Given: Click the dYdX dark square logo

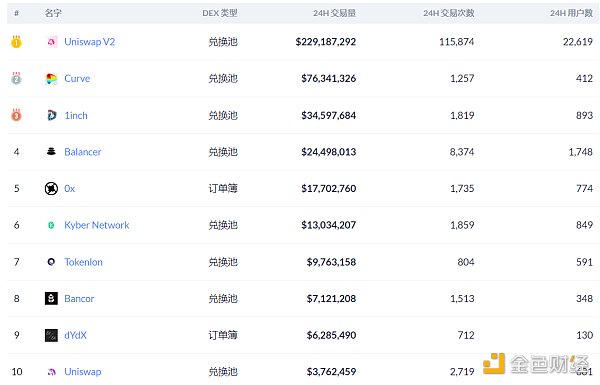Looking at the screenshot, I should [x=51, y=335].
